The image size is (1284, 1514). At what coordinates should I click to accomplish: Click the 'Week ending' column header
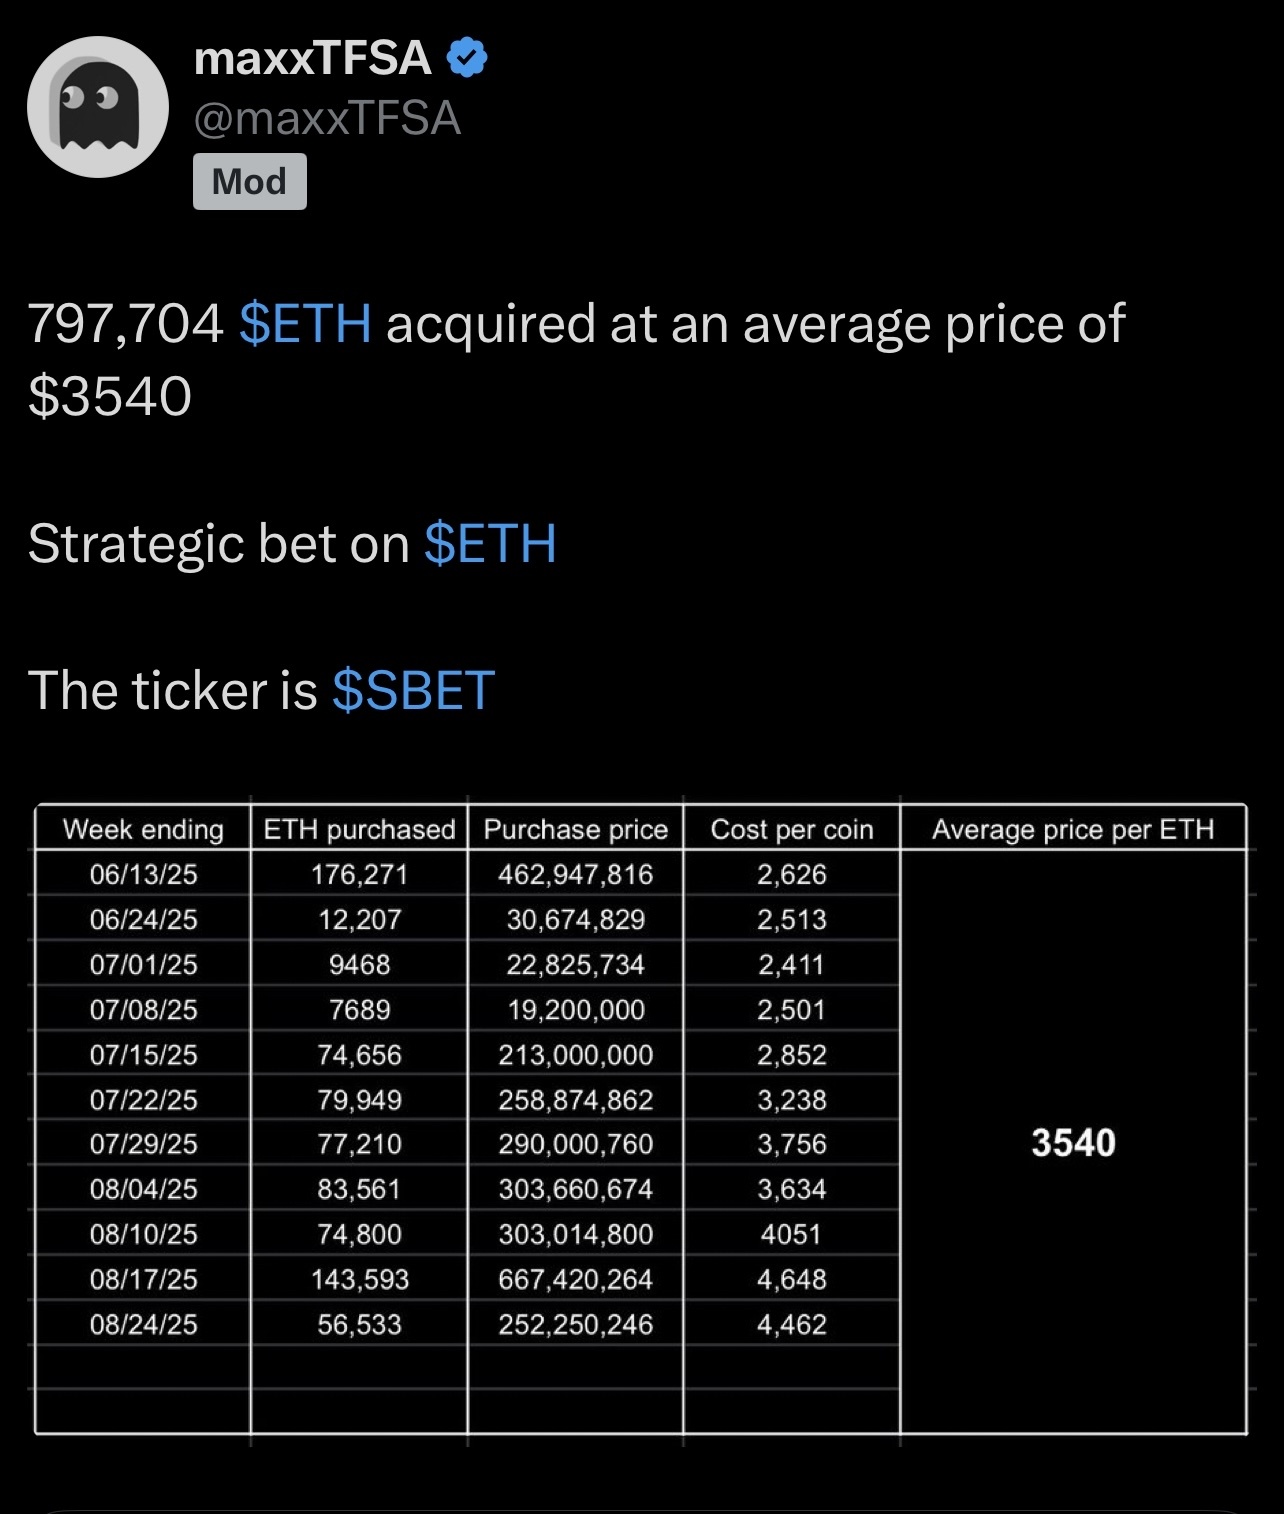(x=143, y=829)
